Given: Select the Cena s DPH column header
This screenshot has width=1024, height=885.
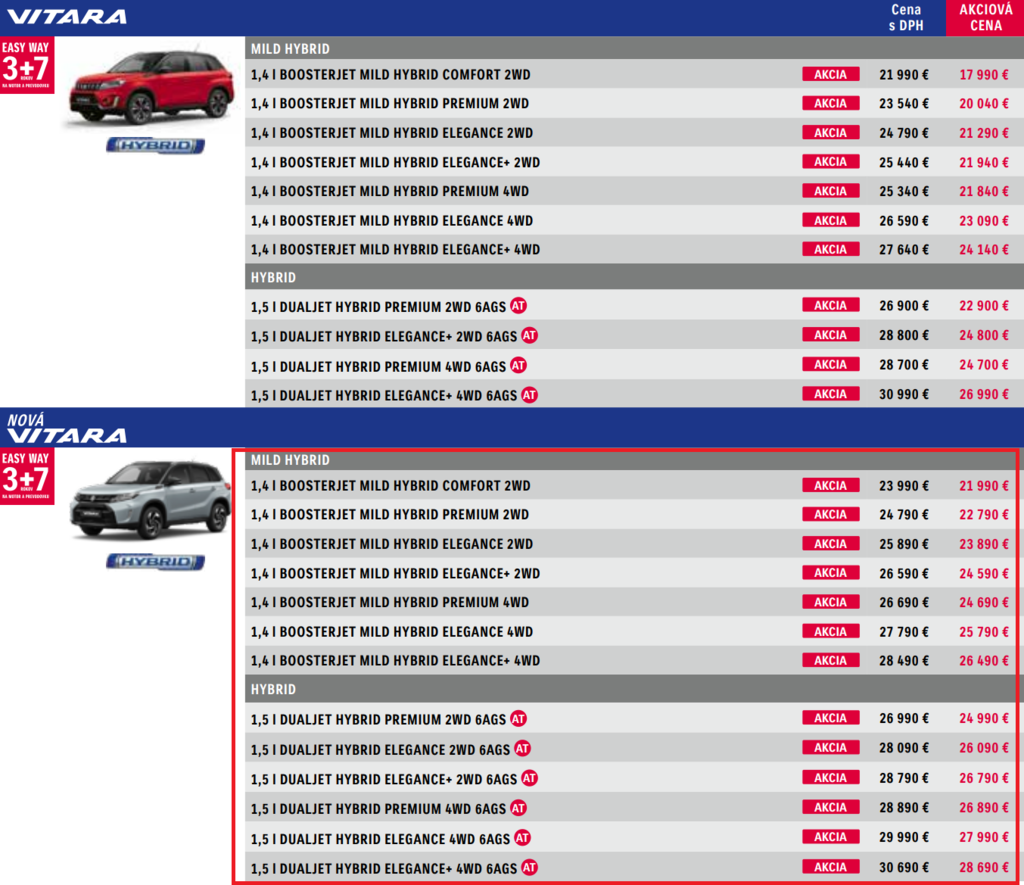Looking at the screenshot, I should (906, 18).
